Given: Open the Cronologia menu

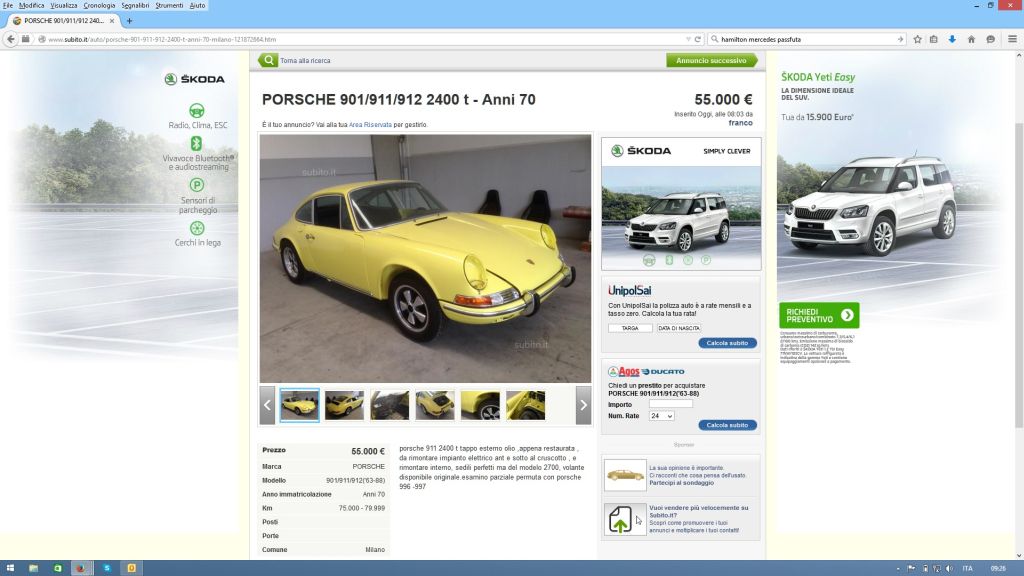Looking at the screenshot, I should (x=99, y=5).
